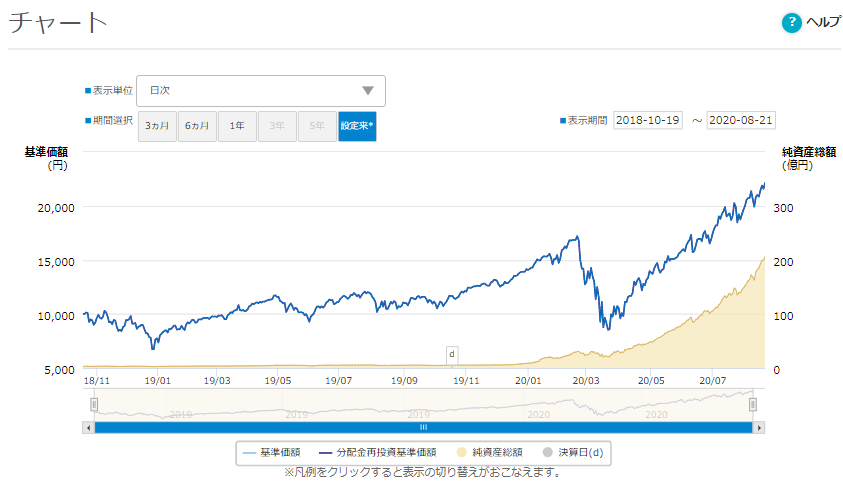
Task: Click the 20/03 x-axis label
Action: coord(585,381)
